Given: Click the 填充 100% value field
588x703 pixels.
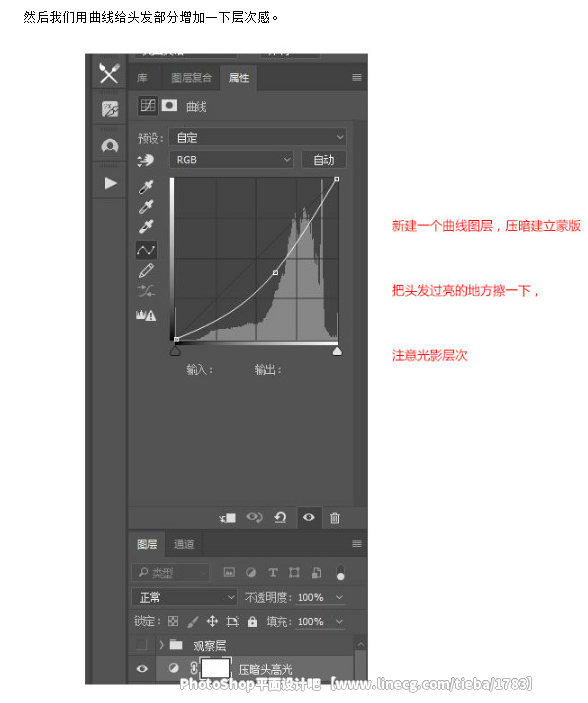Looking at the screenshot, I should 310,621.
